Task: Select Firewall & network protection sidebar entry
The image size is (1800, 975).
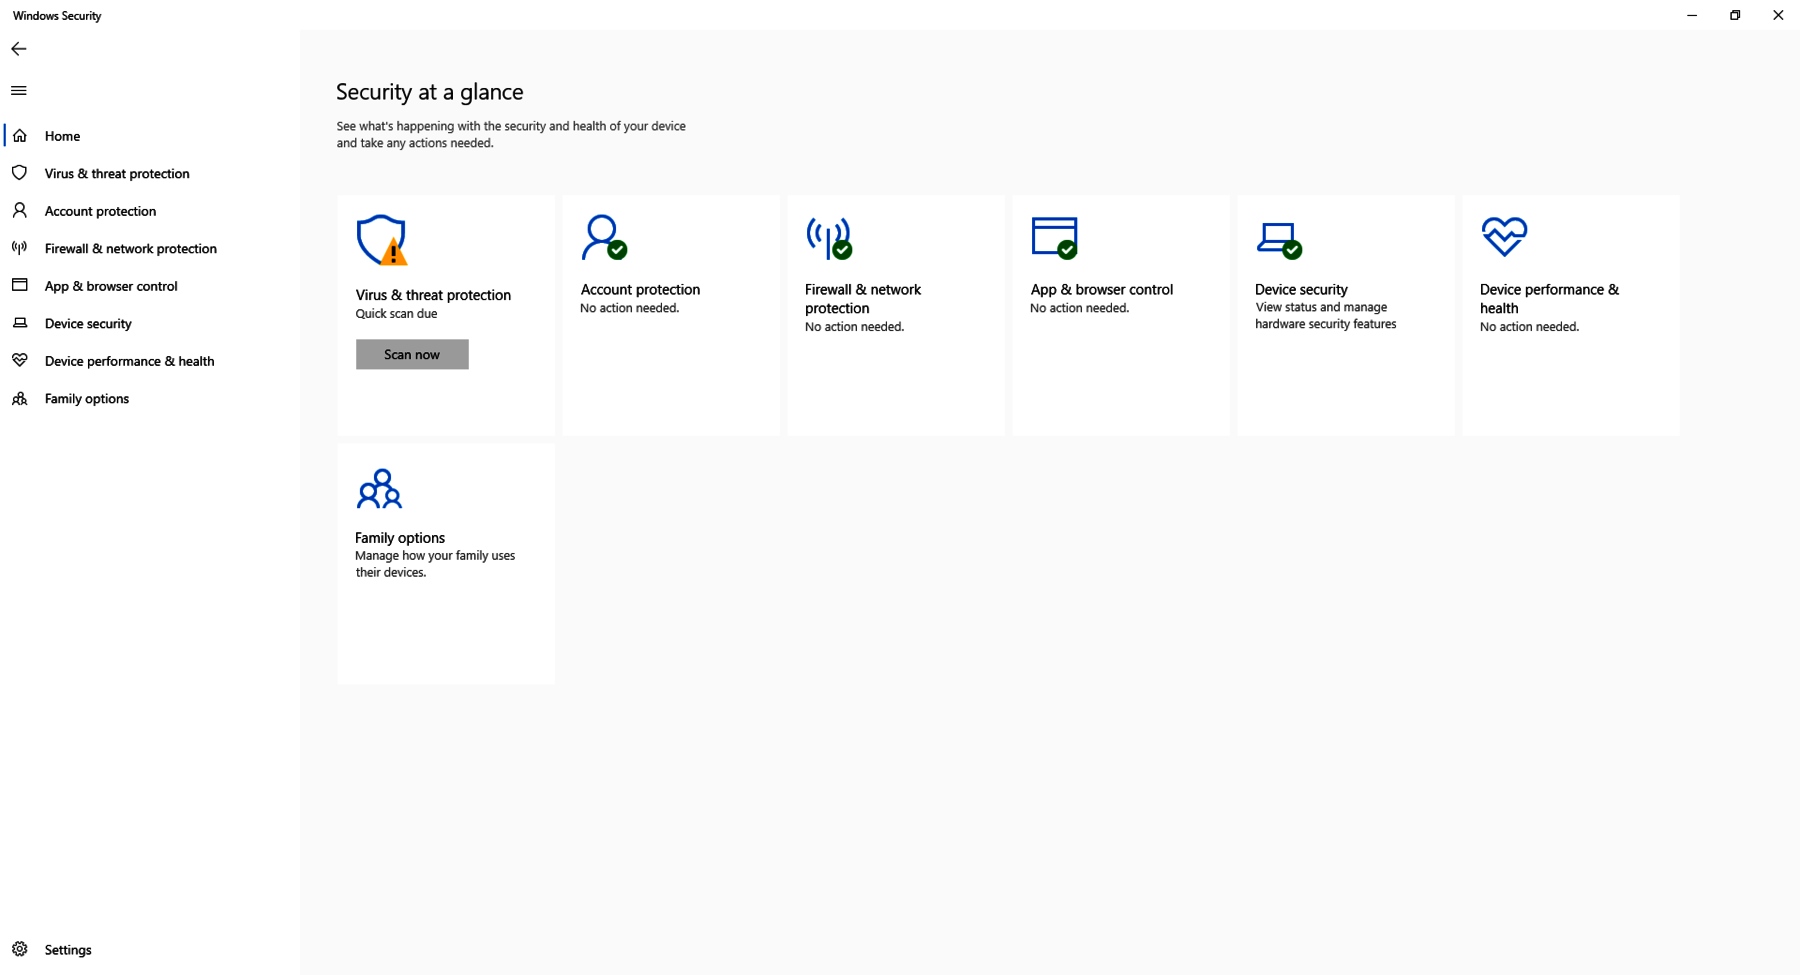Action: [130, 248]
